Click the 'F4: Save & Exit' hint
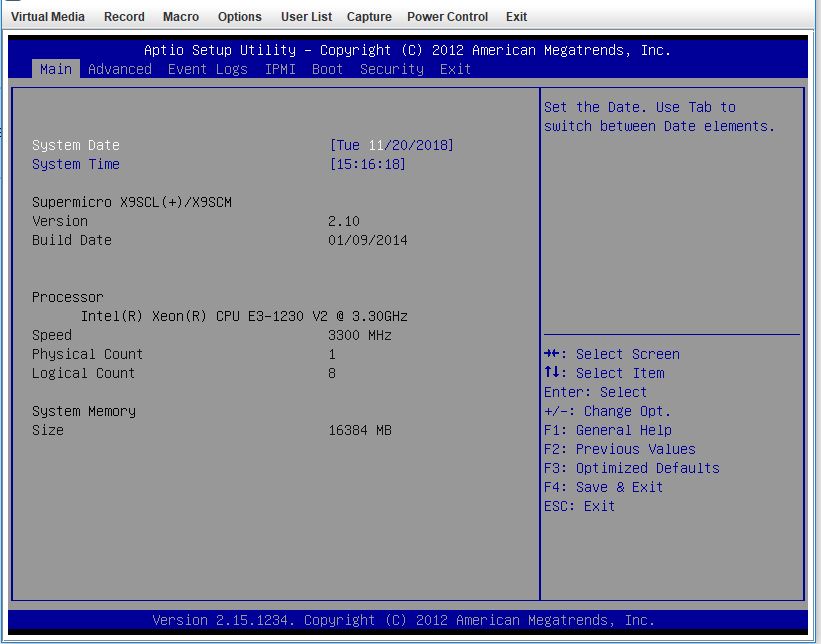Screen dimensions: 821x644 [x=604, y=487]
